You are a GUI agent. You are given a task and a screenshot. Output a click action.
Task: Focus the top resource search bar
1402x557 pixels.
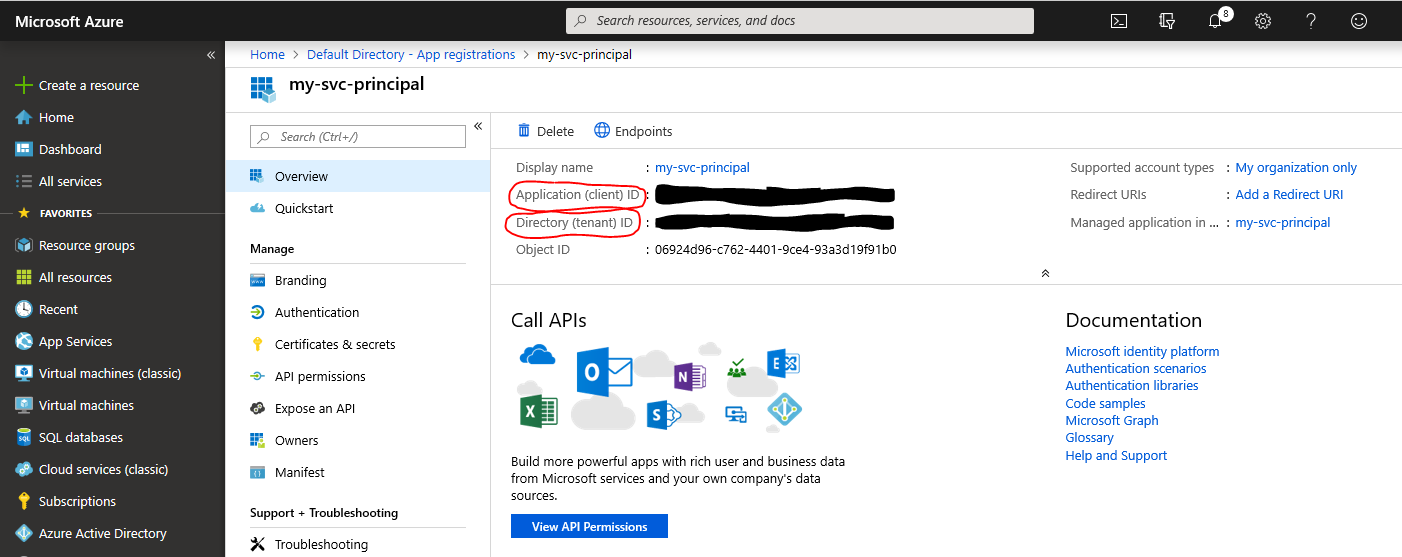[x=800, y=21]
